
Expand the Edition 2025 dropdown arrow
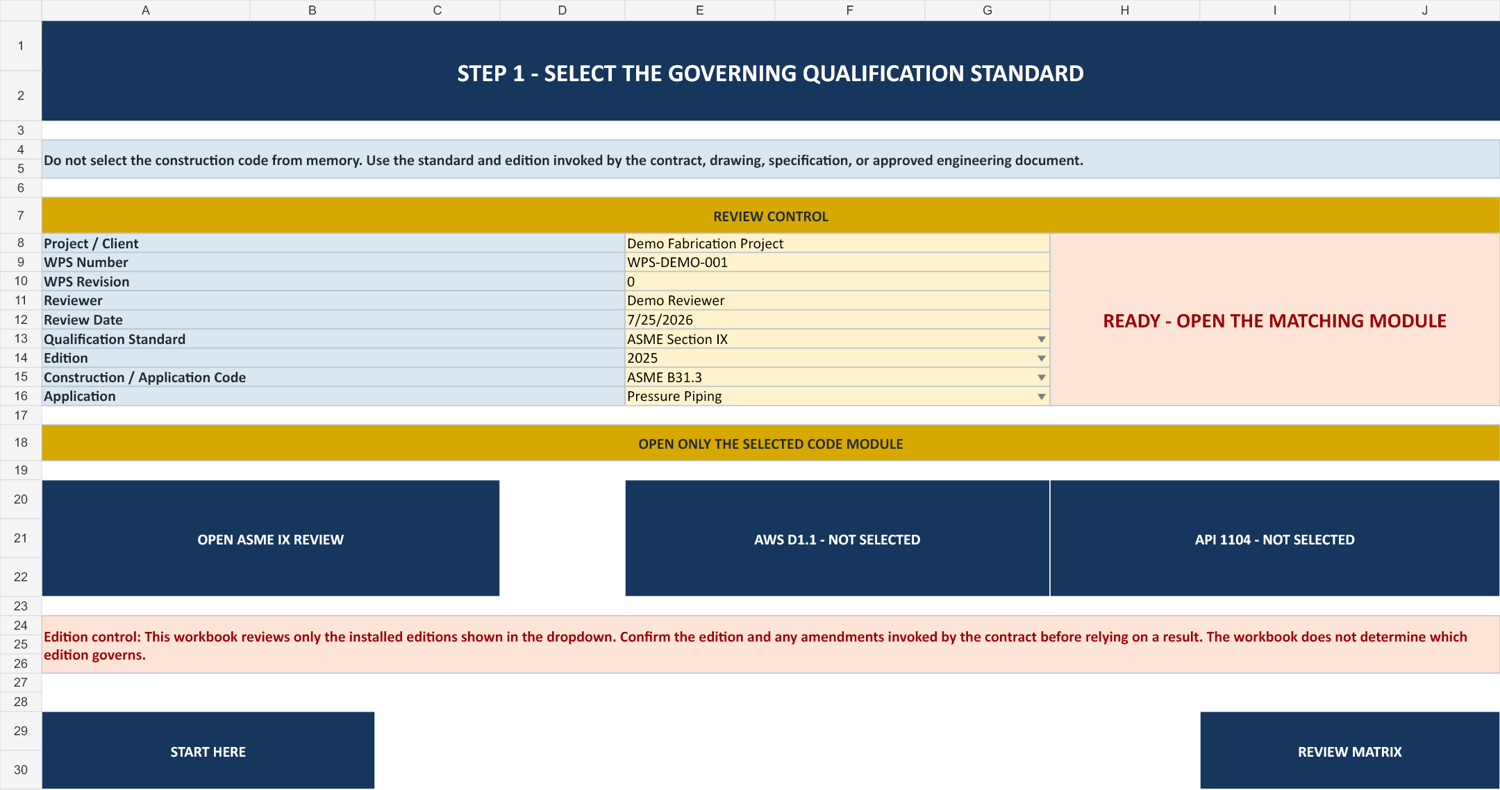coord(1041,359)
